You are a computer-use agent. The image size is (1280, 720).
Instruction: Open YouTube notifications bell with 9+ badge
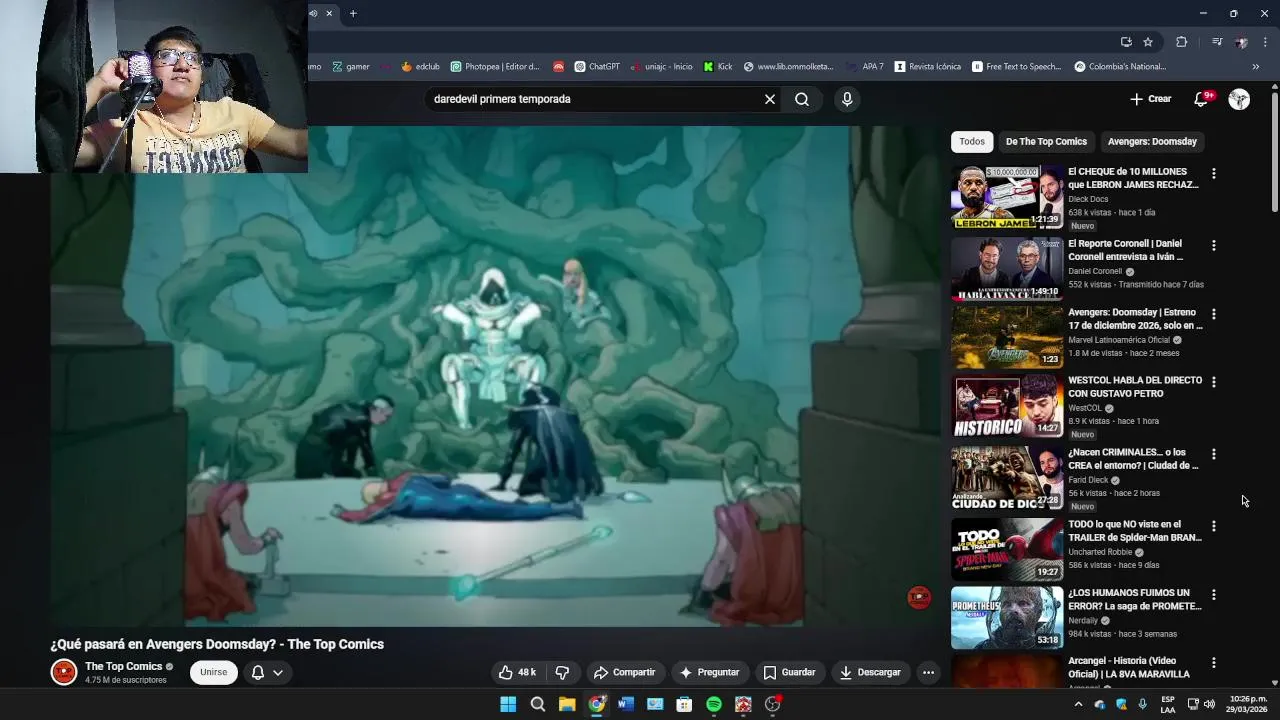point(1203,98)
